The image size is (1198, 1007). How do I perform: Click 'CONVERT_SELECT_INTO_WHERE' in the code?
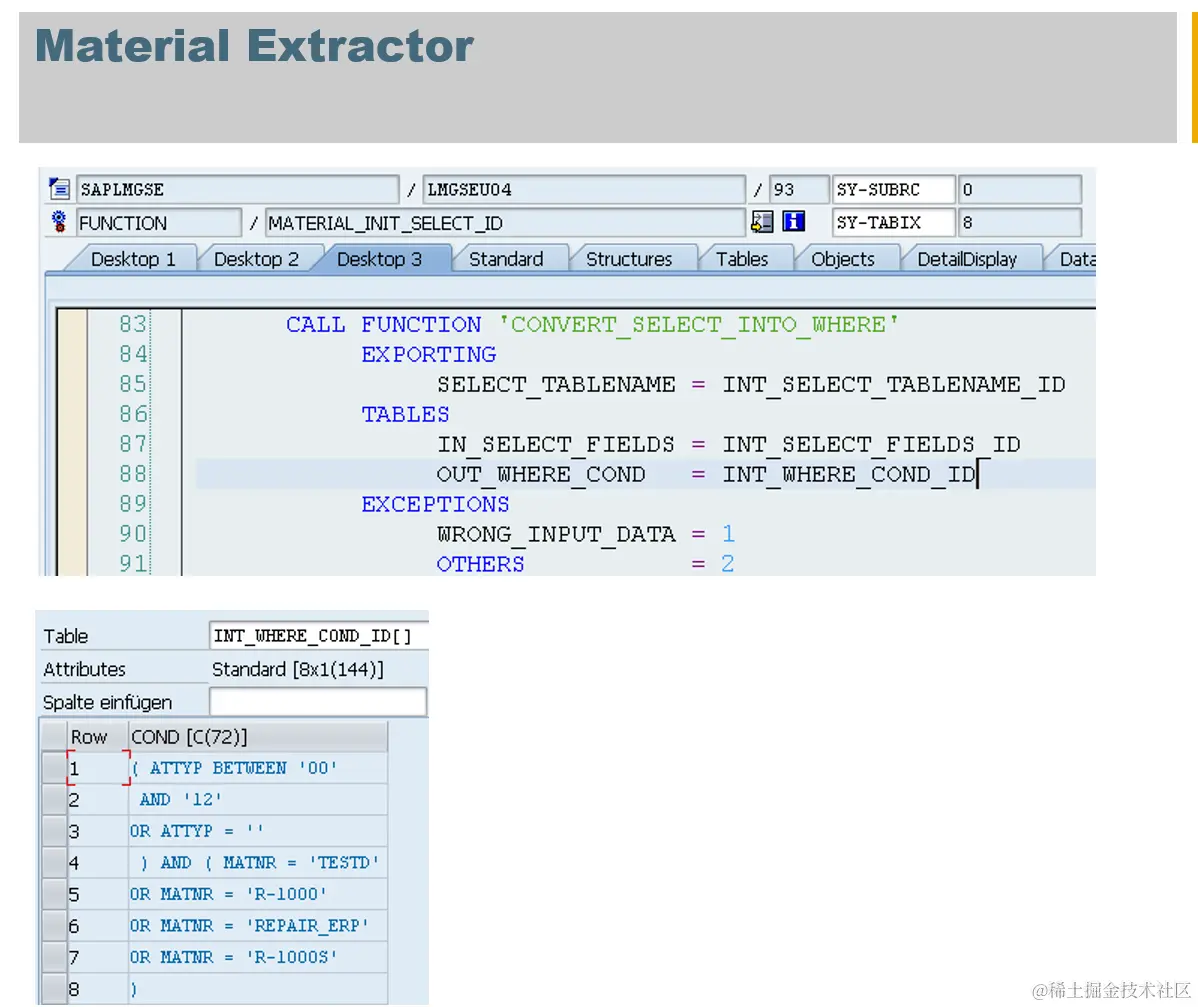(x=698, y=324)
